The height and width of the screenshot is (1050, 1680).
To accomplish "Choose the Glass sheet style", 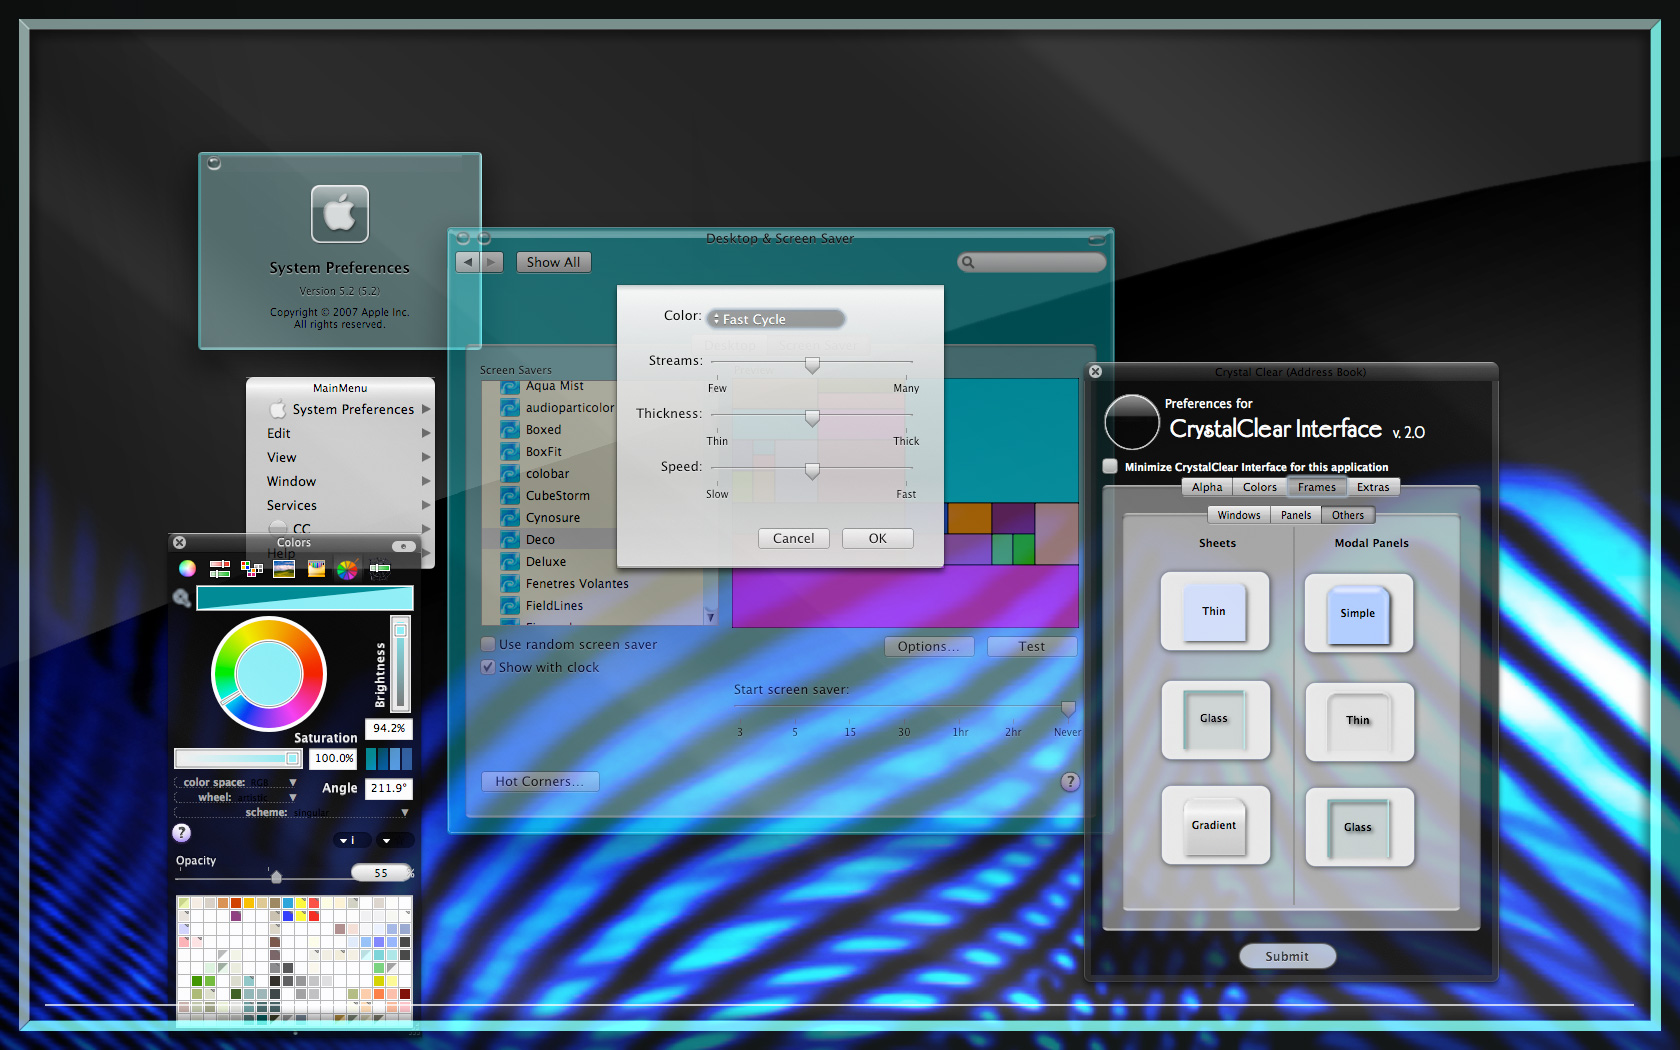I will 1215,719.
